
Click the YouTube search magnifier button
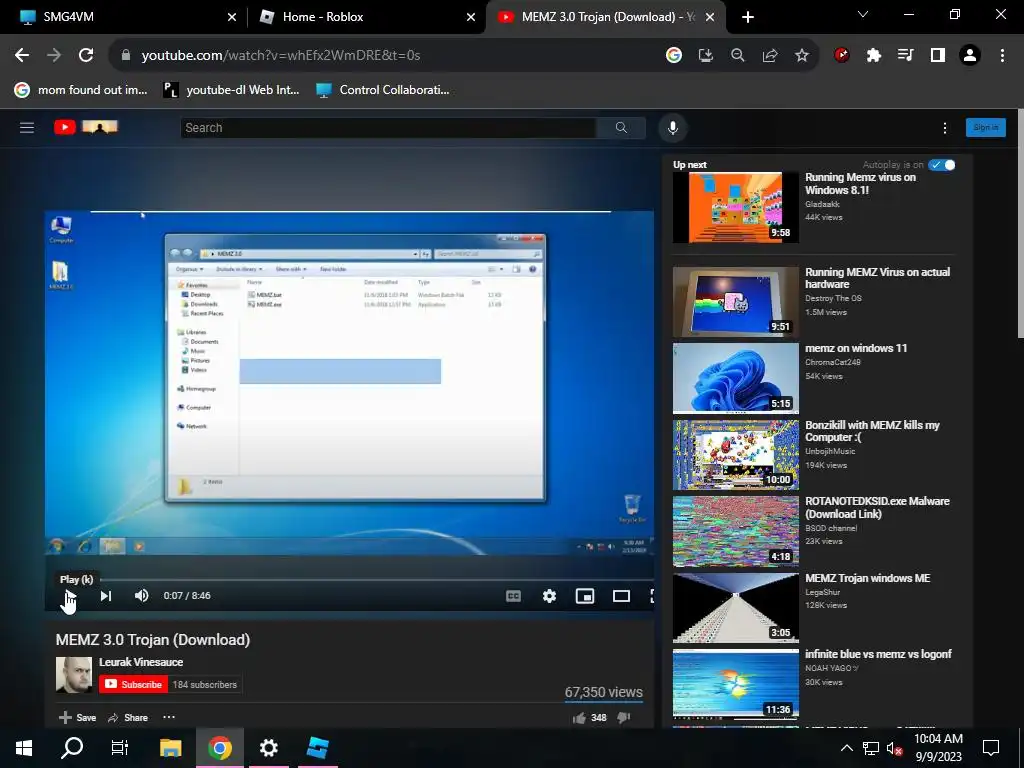click(621, 127)
